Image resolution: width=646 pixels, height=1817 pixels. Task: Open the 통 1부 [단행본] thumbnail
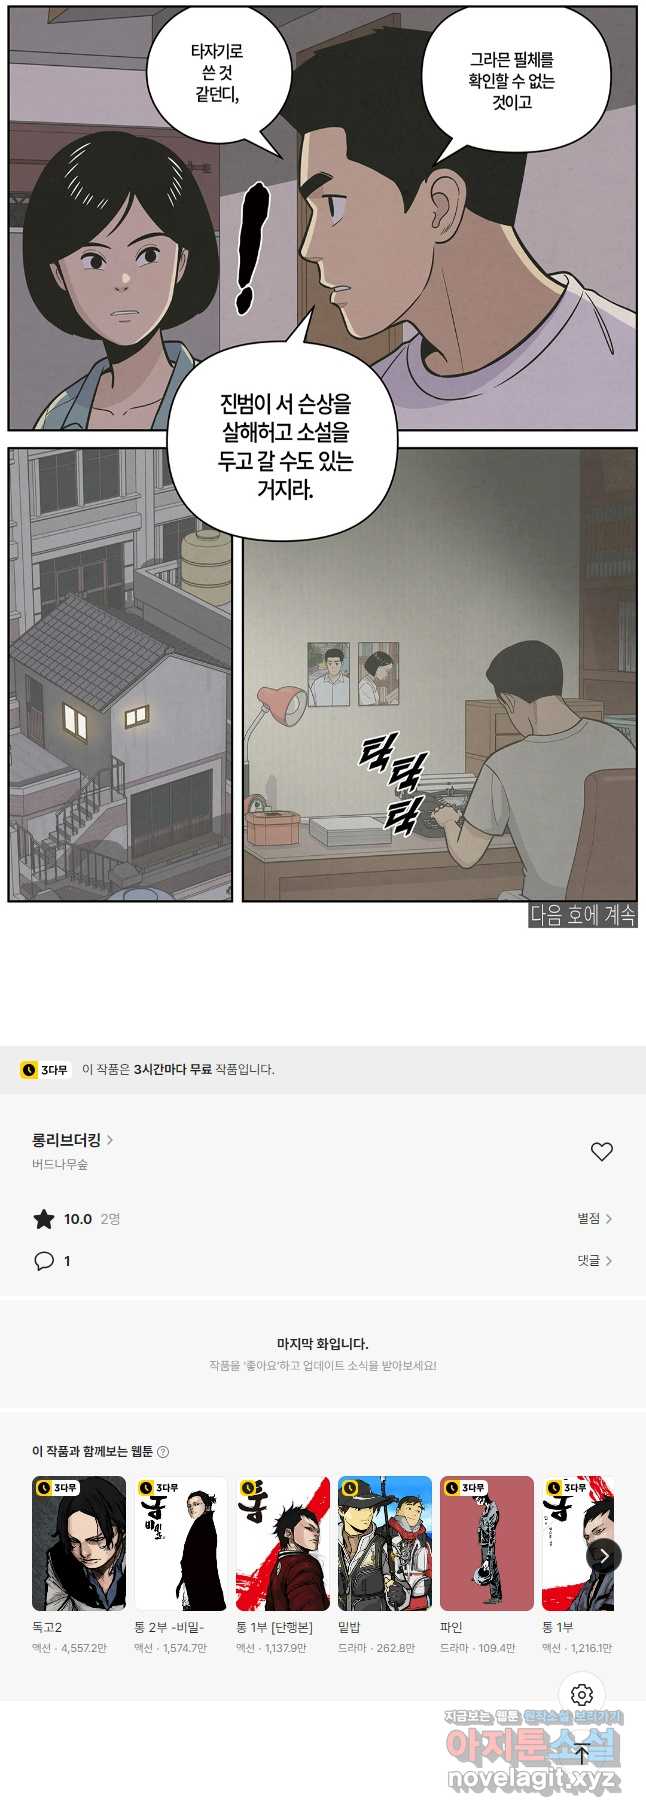[x=283, y=1543]
